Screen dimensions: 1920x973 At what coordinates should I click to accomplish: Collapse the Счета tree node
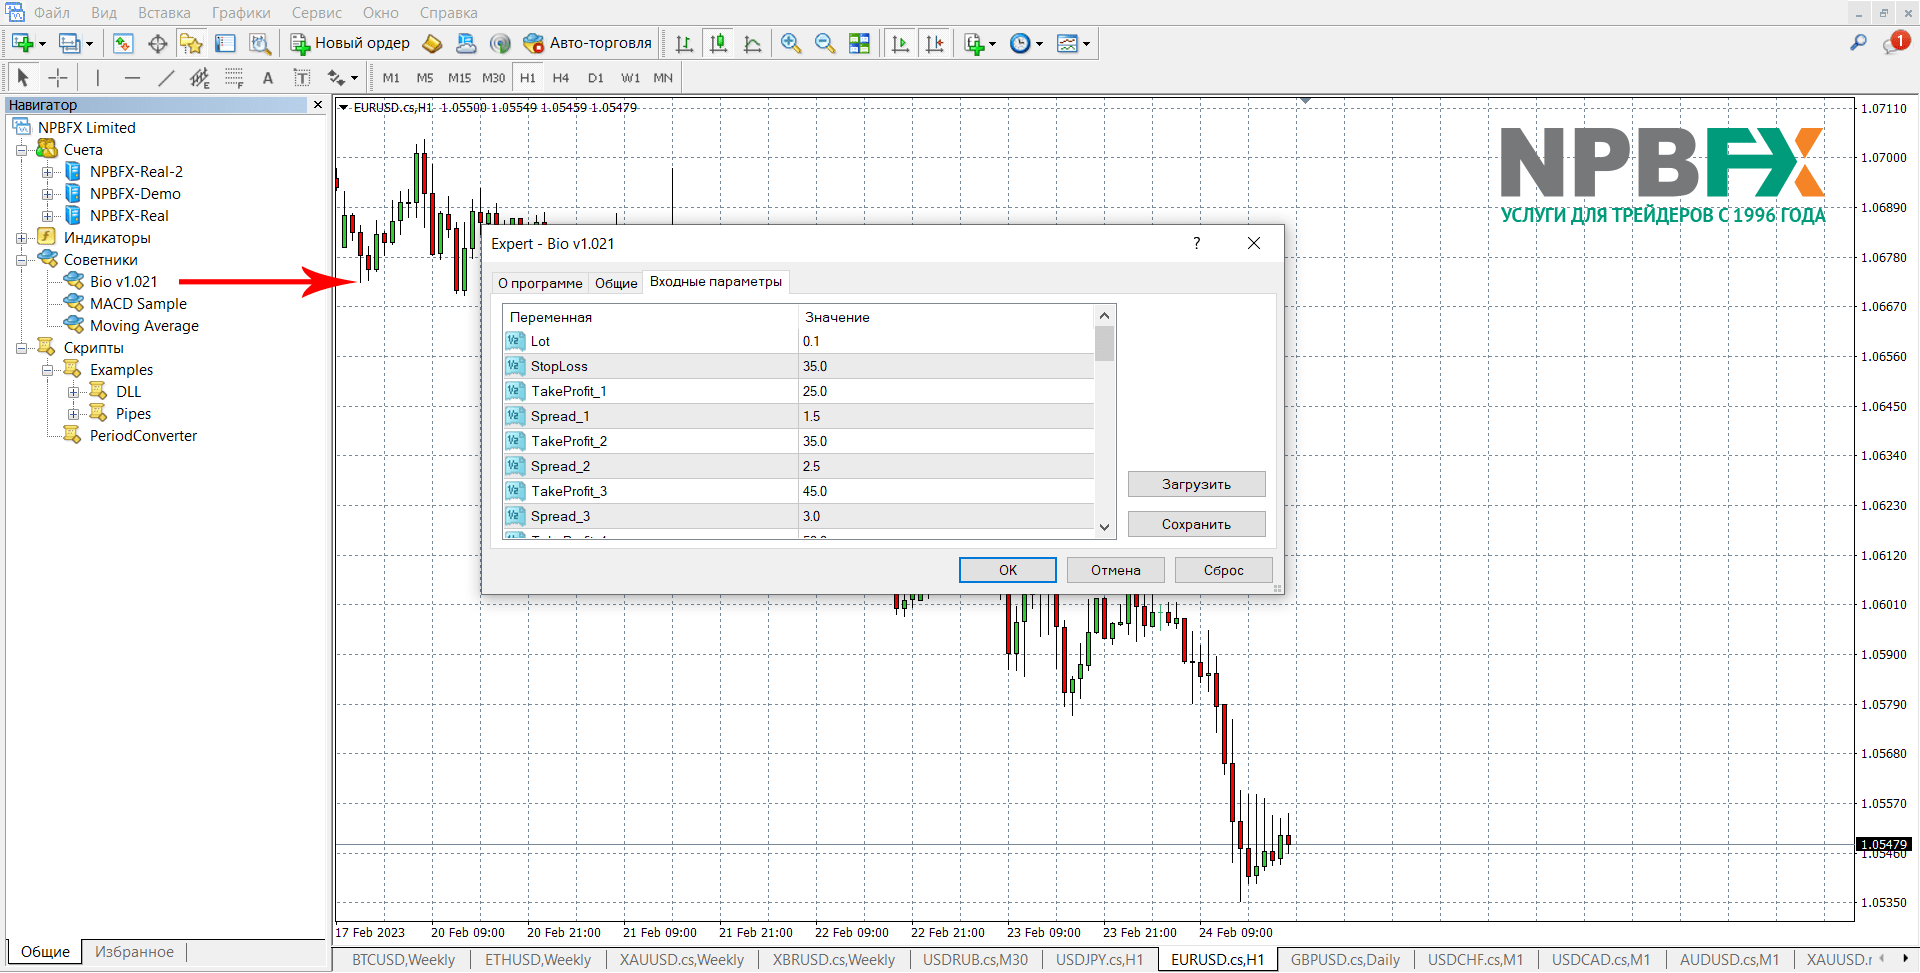click(21, 150)
